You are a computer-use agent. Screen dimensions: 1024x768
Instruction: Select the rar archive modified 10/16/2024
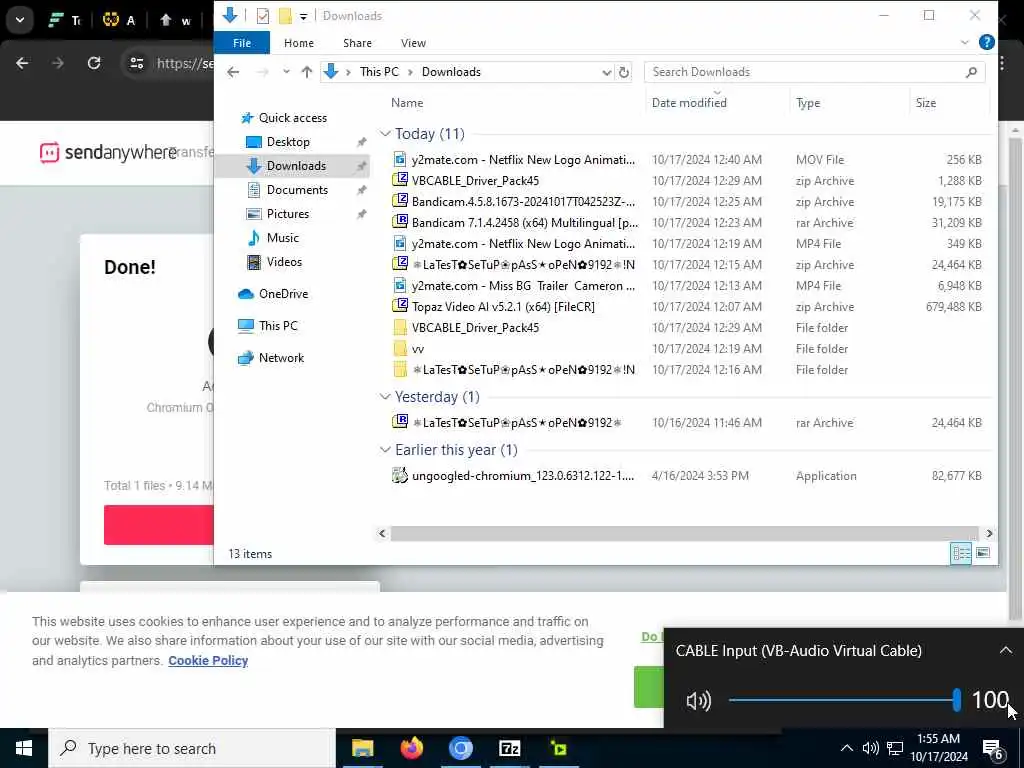tap(516, 423)
